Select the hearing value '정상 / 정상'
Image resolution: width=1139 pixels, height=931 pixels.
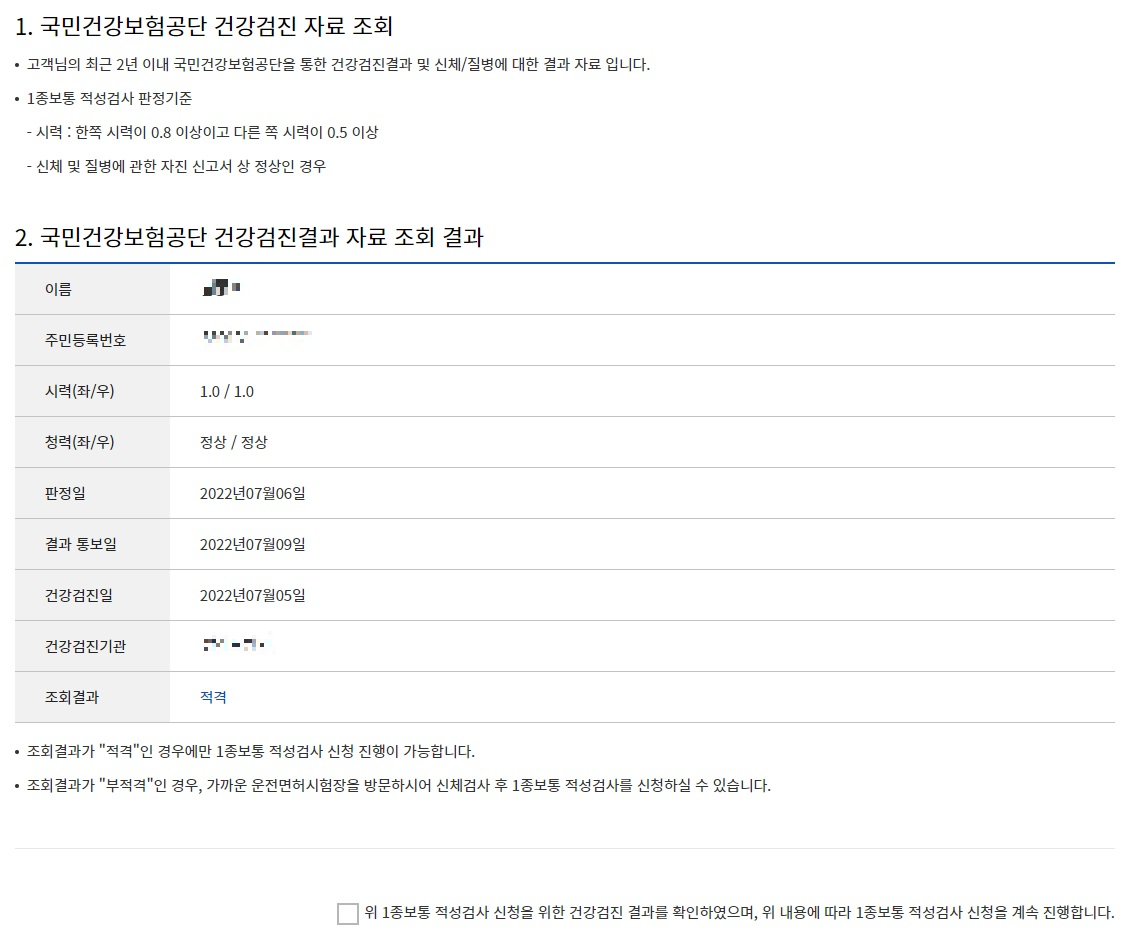click(x=233, y=442)
